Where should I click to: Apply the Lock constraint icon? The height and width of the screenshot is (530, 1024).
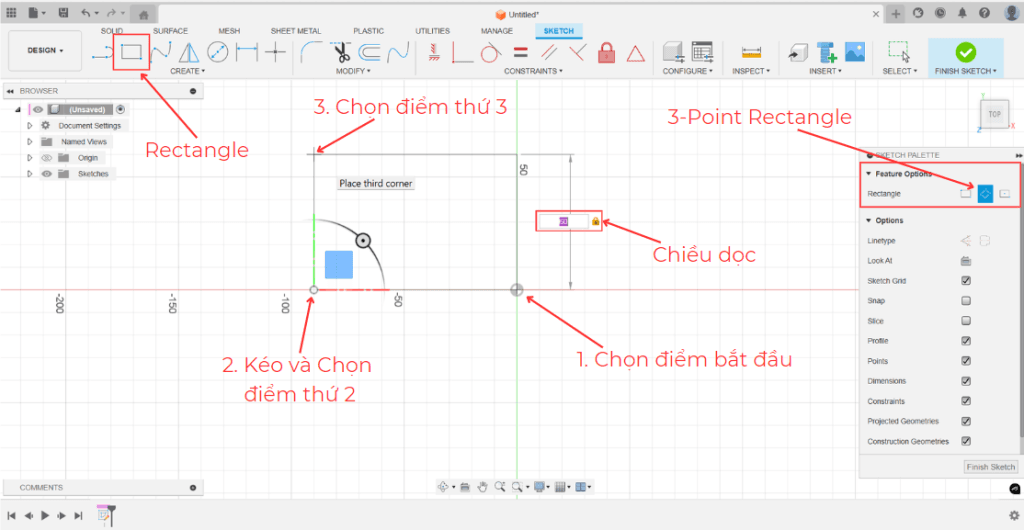(606, 52)
